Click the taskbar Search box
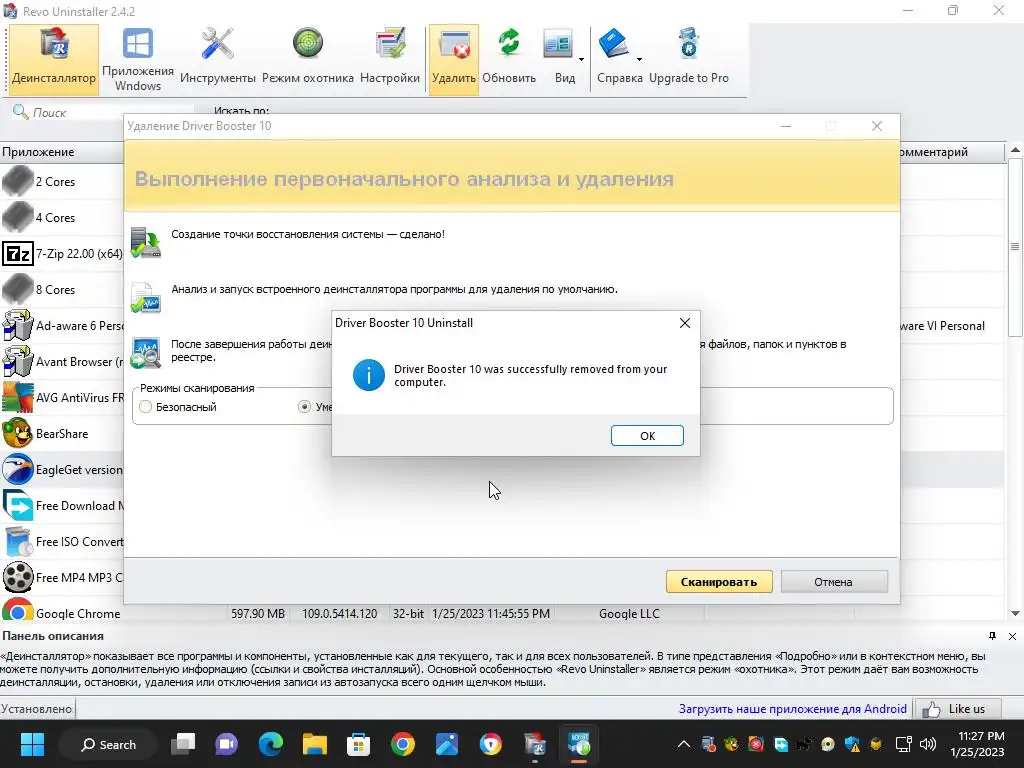The height and width of the screenshot is (768, 1024). [108, 744]
